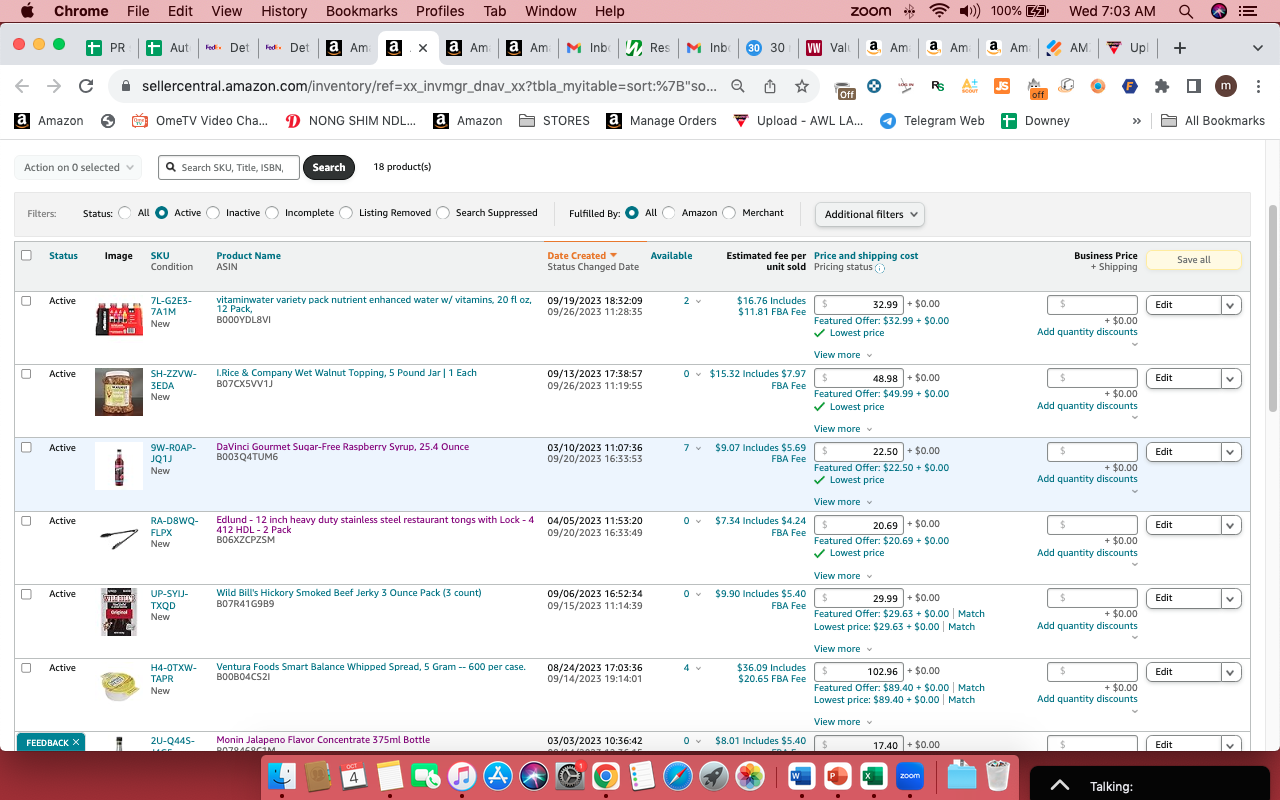Check the DaVinci Raspberry Syrup row checkbox
The image size is (1280, 800).
click(27, 448)
